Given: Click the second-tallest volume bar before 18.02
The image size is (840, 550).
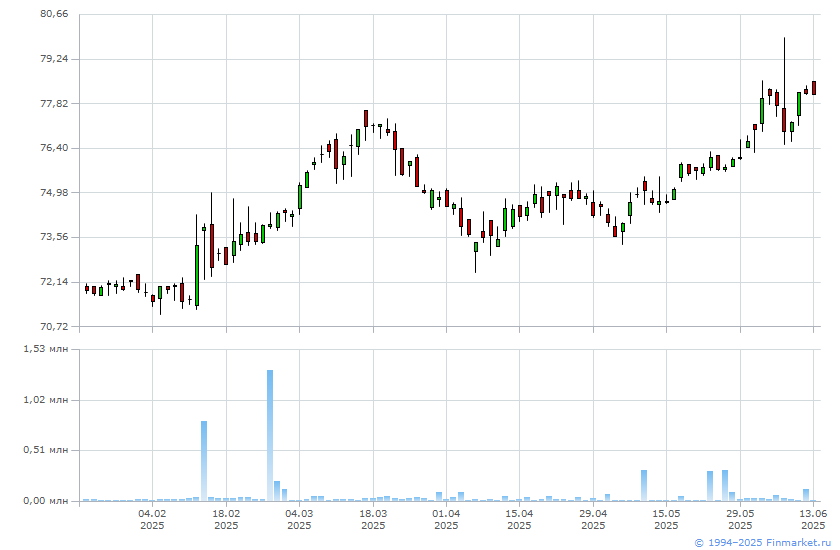Looking at the screenshot, I should (x=204, y=461).
